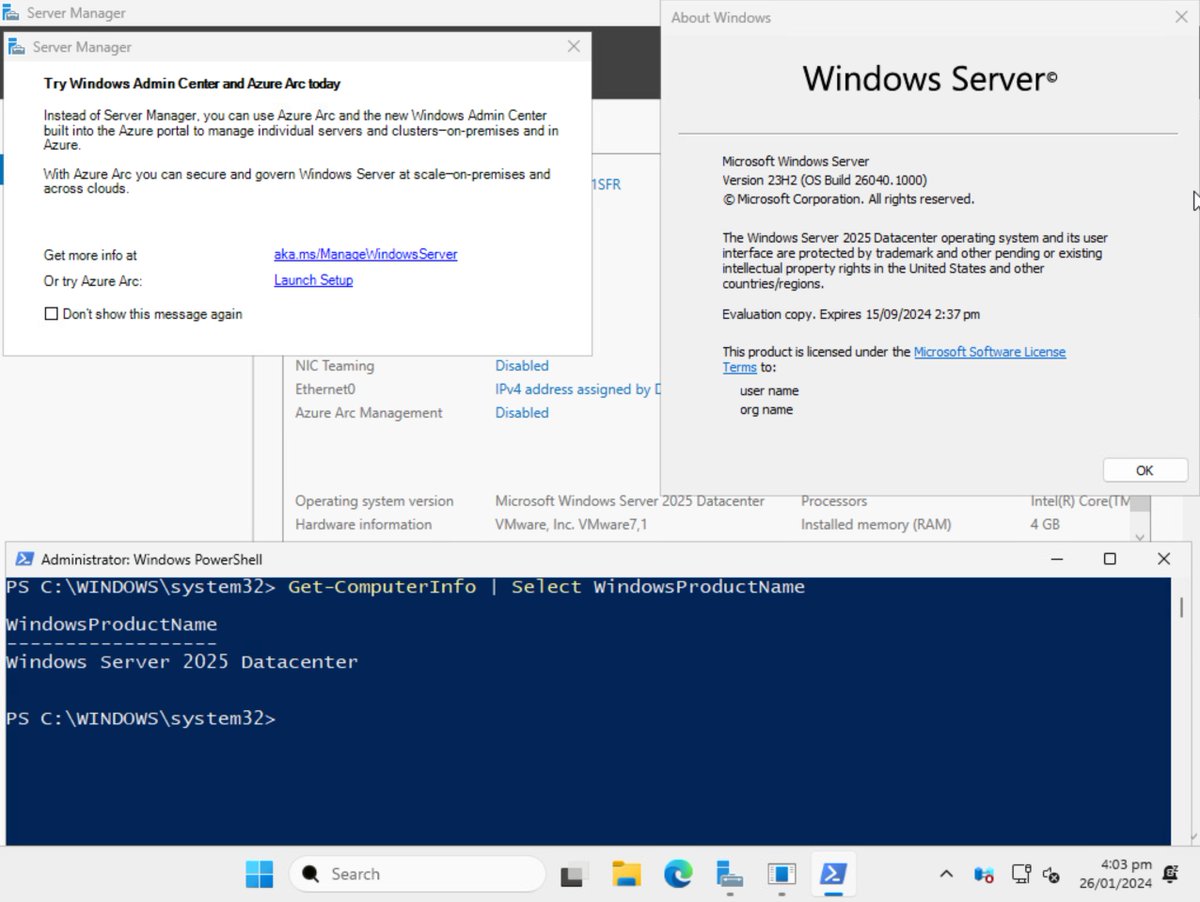Click Windows Server 2025 Datacenter output line
Screen dimensions: 1200x902
182,662
